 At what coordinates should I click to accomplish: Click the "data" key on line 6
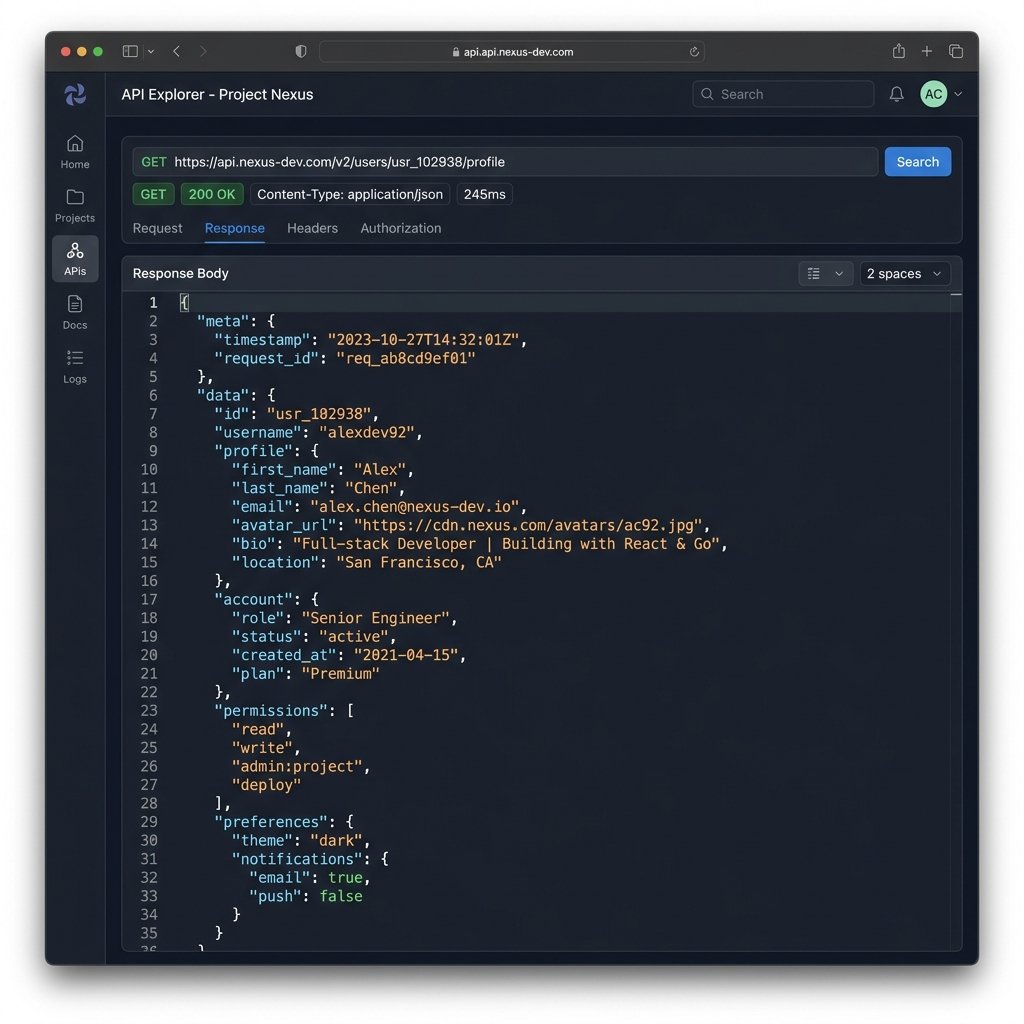[223, 395]
